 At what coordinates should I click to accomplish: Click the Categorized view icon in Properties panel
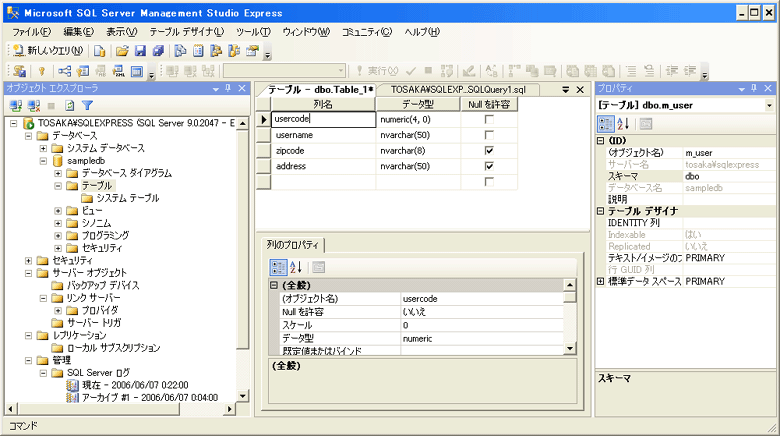click(605, 123)
